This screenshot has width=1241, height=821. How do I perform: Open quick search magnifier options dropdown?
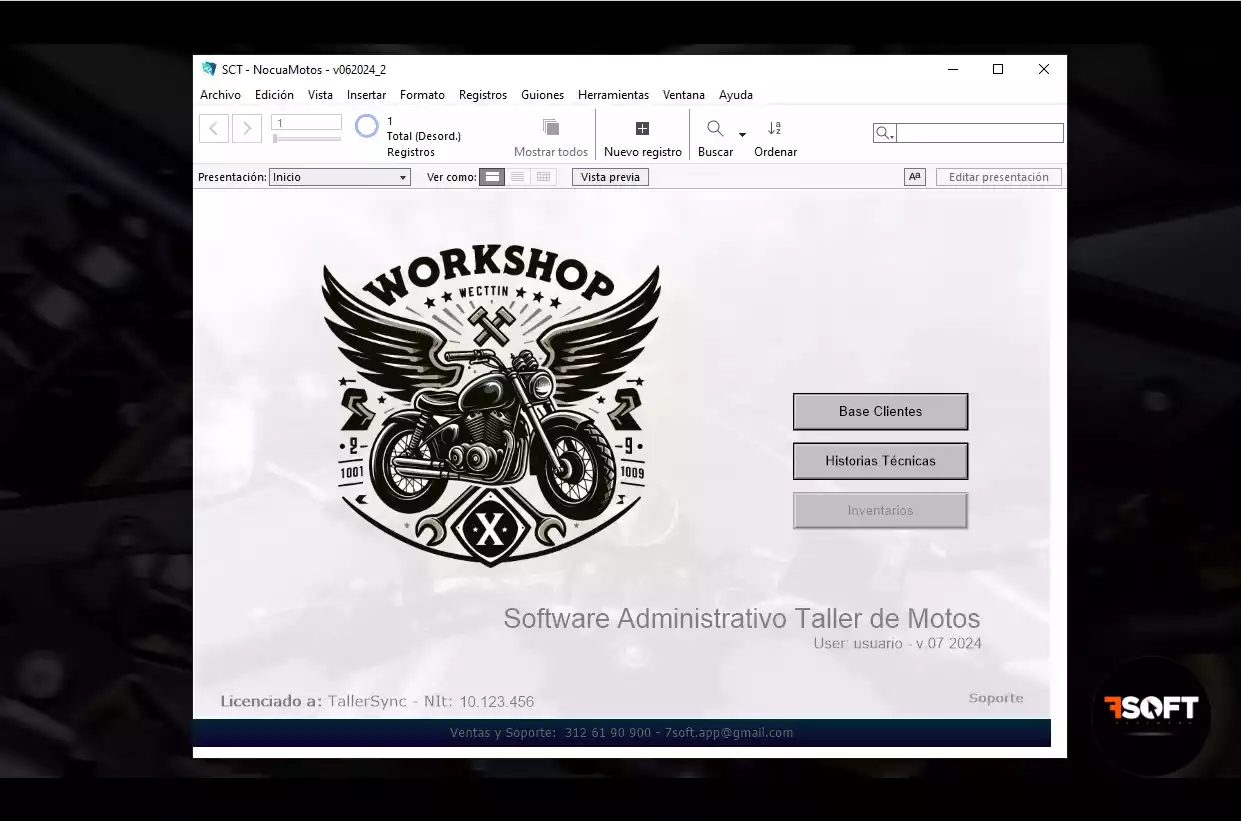pyautogui.click(x=884, y=133)
